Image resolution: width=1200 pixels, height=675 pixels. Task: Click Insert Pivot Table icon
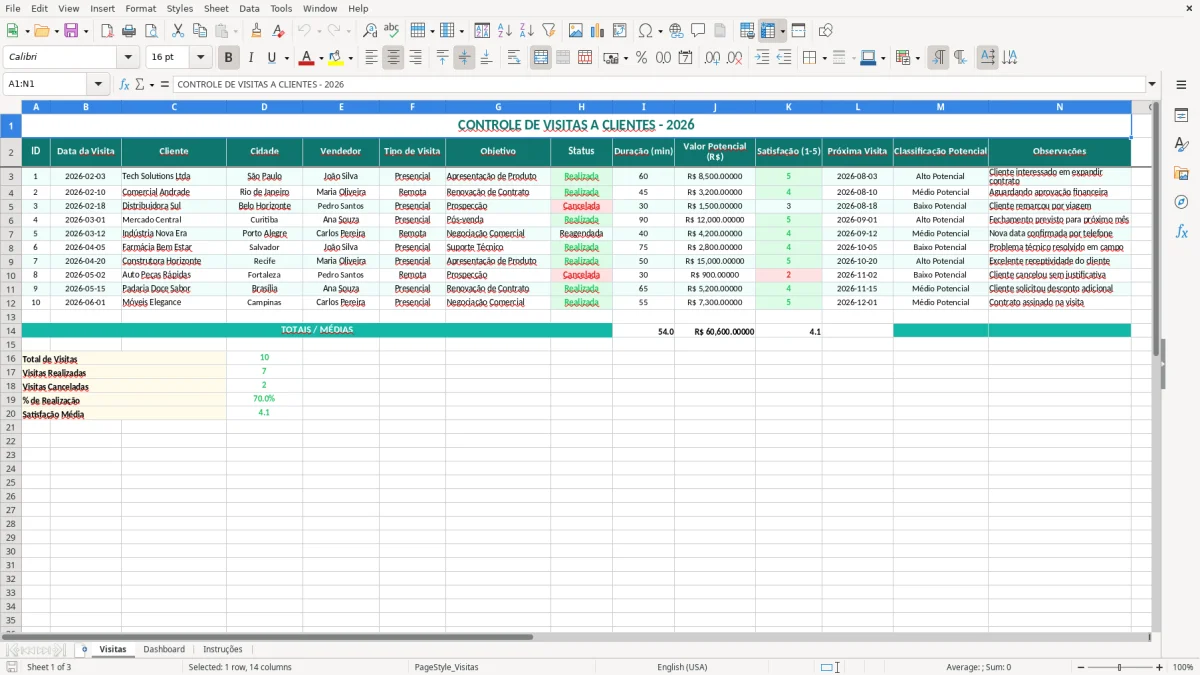(620, 31)
